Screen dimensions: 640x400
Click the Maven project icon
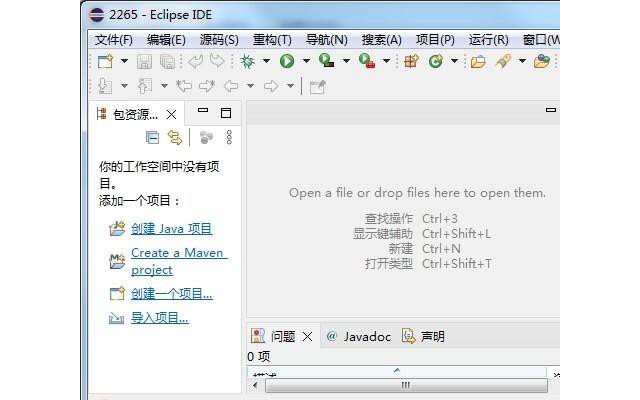(117, 261)
